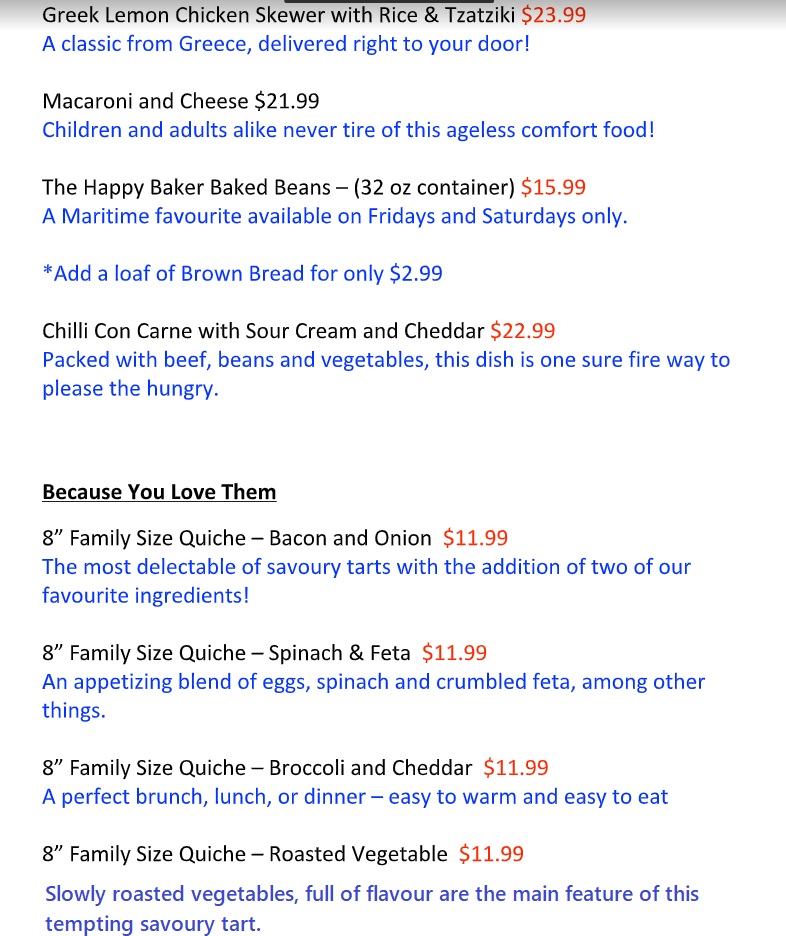Click the $15.99 Baked Beans price
786x936 pixels.
(x=553, y=187)
